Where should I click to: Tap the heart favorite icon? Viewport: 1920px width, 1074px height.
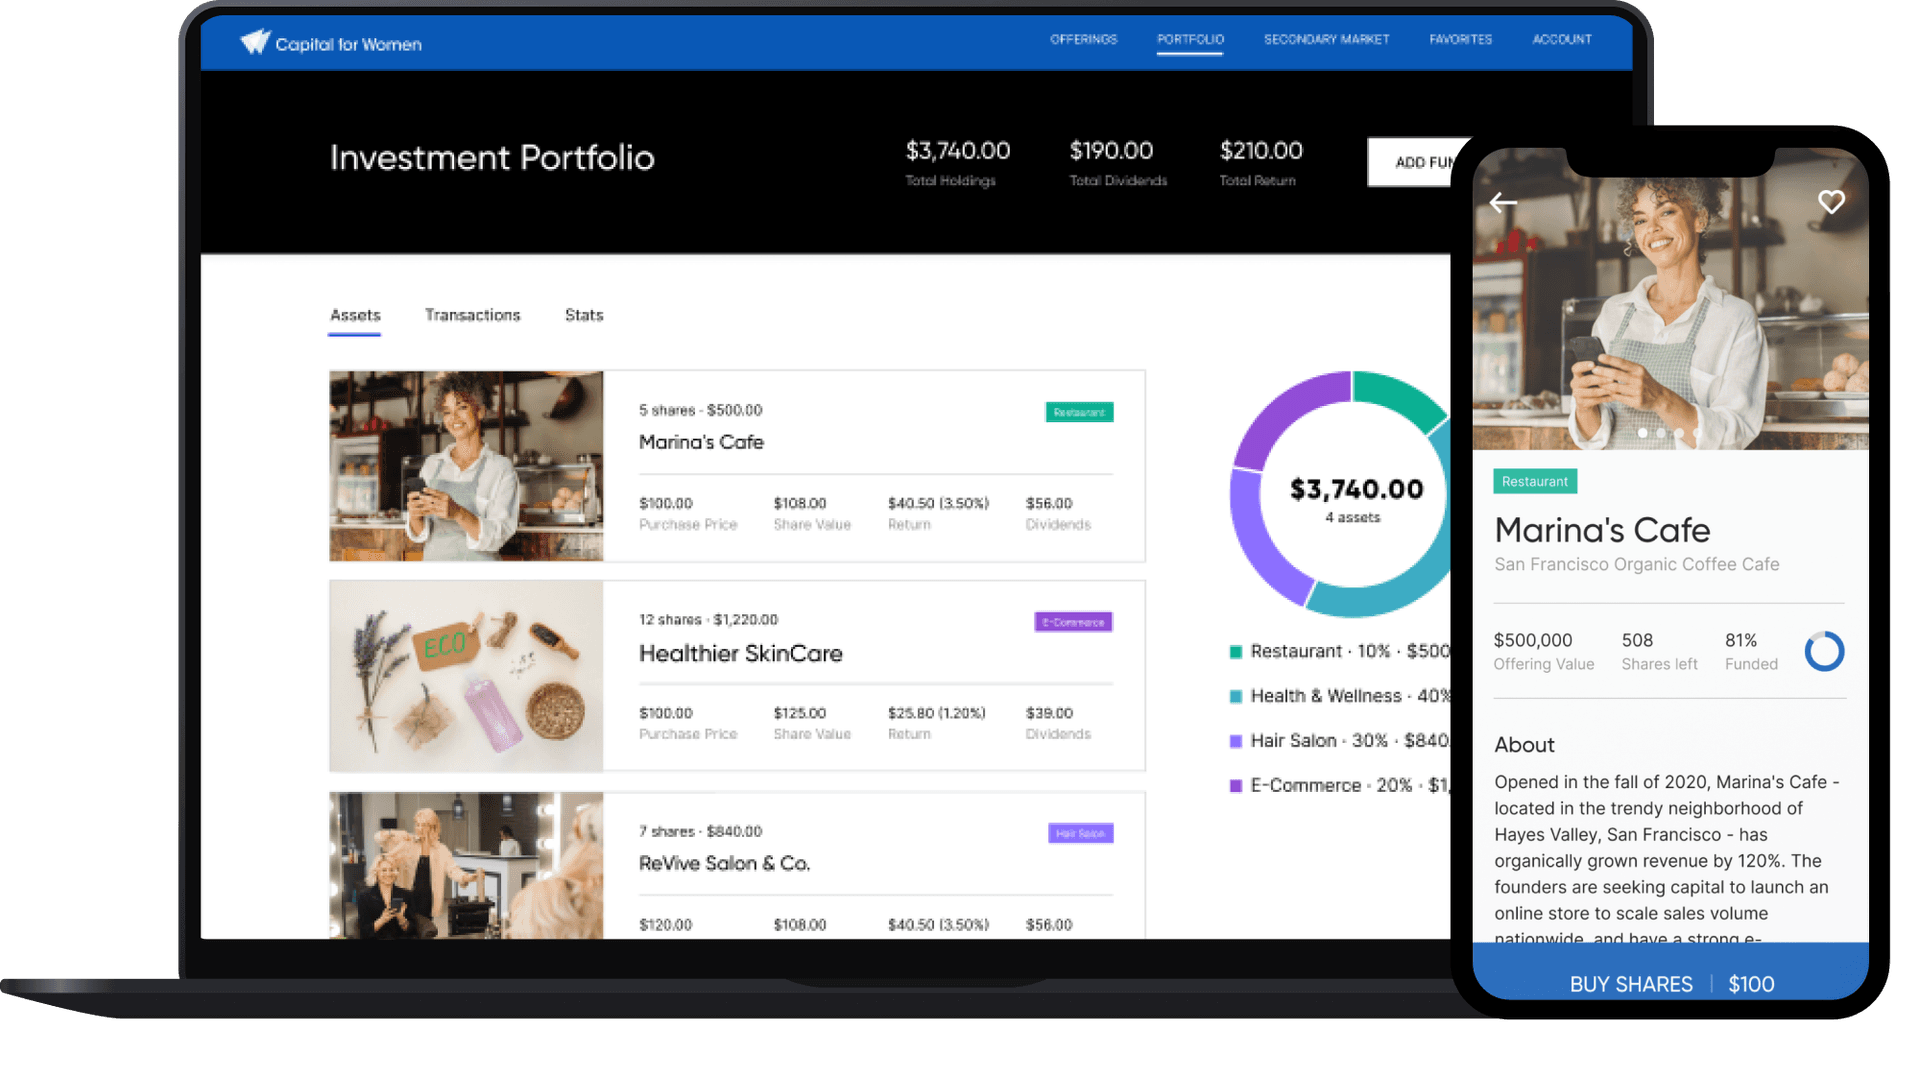point(1830,202)
